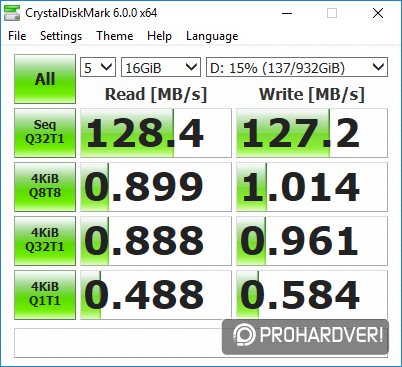
Task: Open the Theme menu
Action: [x=115, y=36]
